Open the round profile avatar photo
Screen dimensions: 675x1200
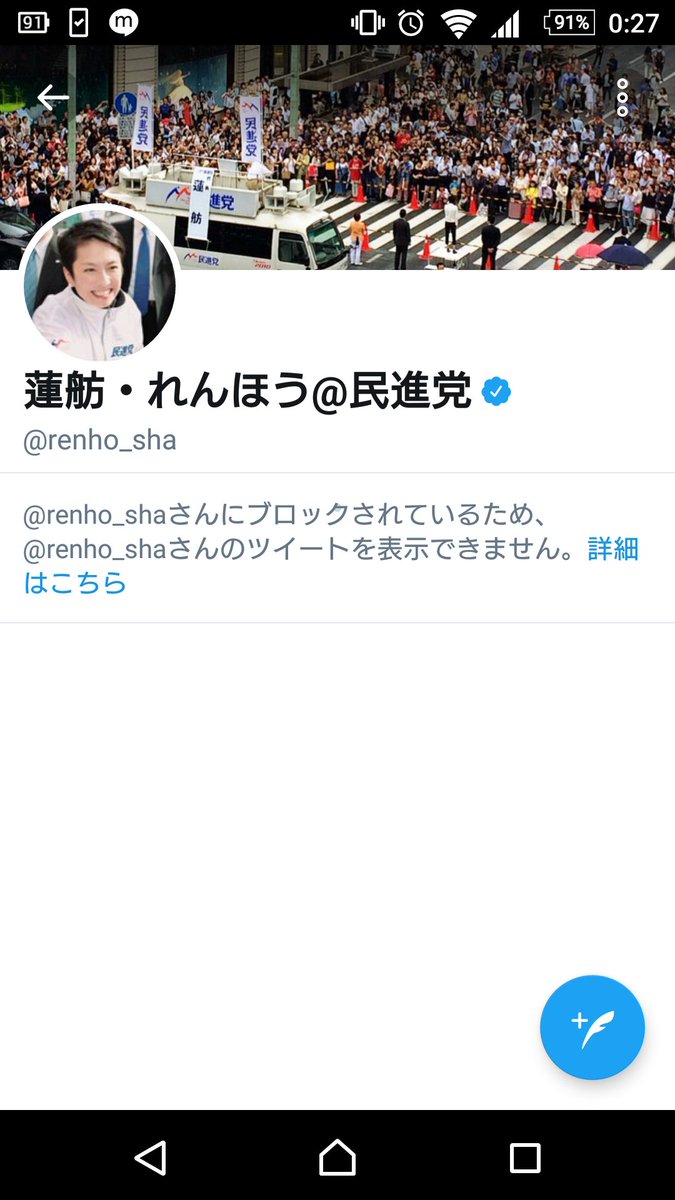click(99, 284)
